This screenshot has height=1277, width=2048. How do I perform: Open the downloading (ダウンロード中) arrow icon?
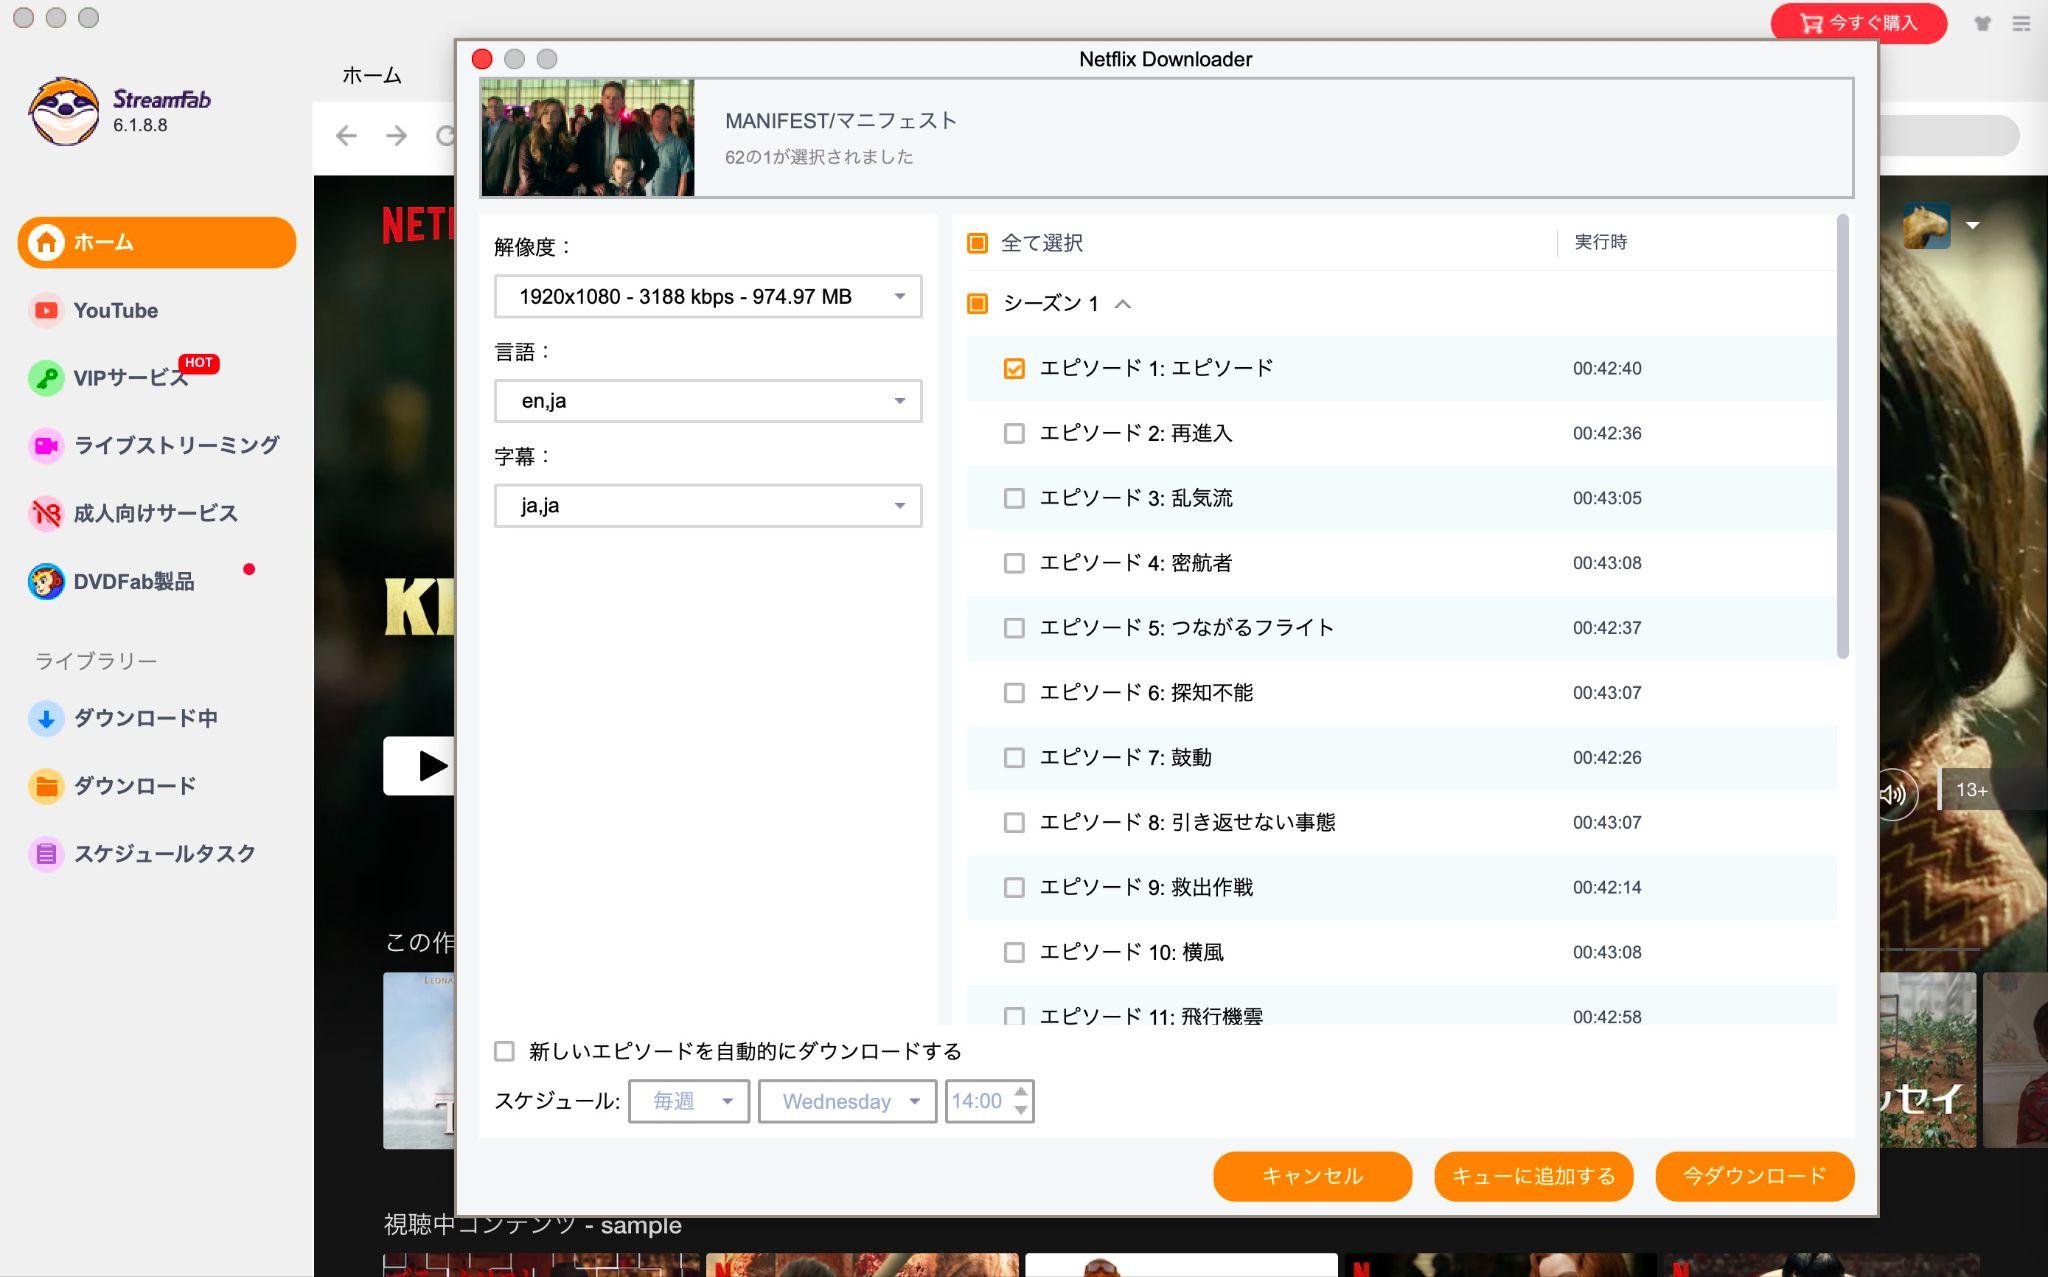(46, 718)
